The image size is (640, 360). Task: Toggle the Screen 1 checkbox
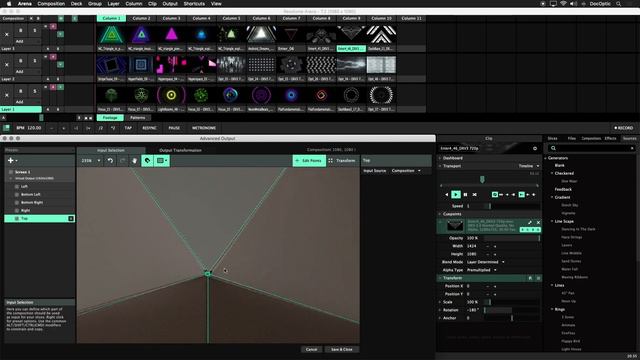[x=11, y=172]
